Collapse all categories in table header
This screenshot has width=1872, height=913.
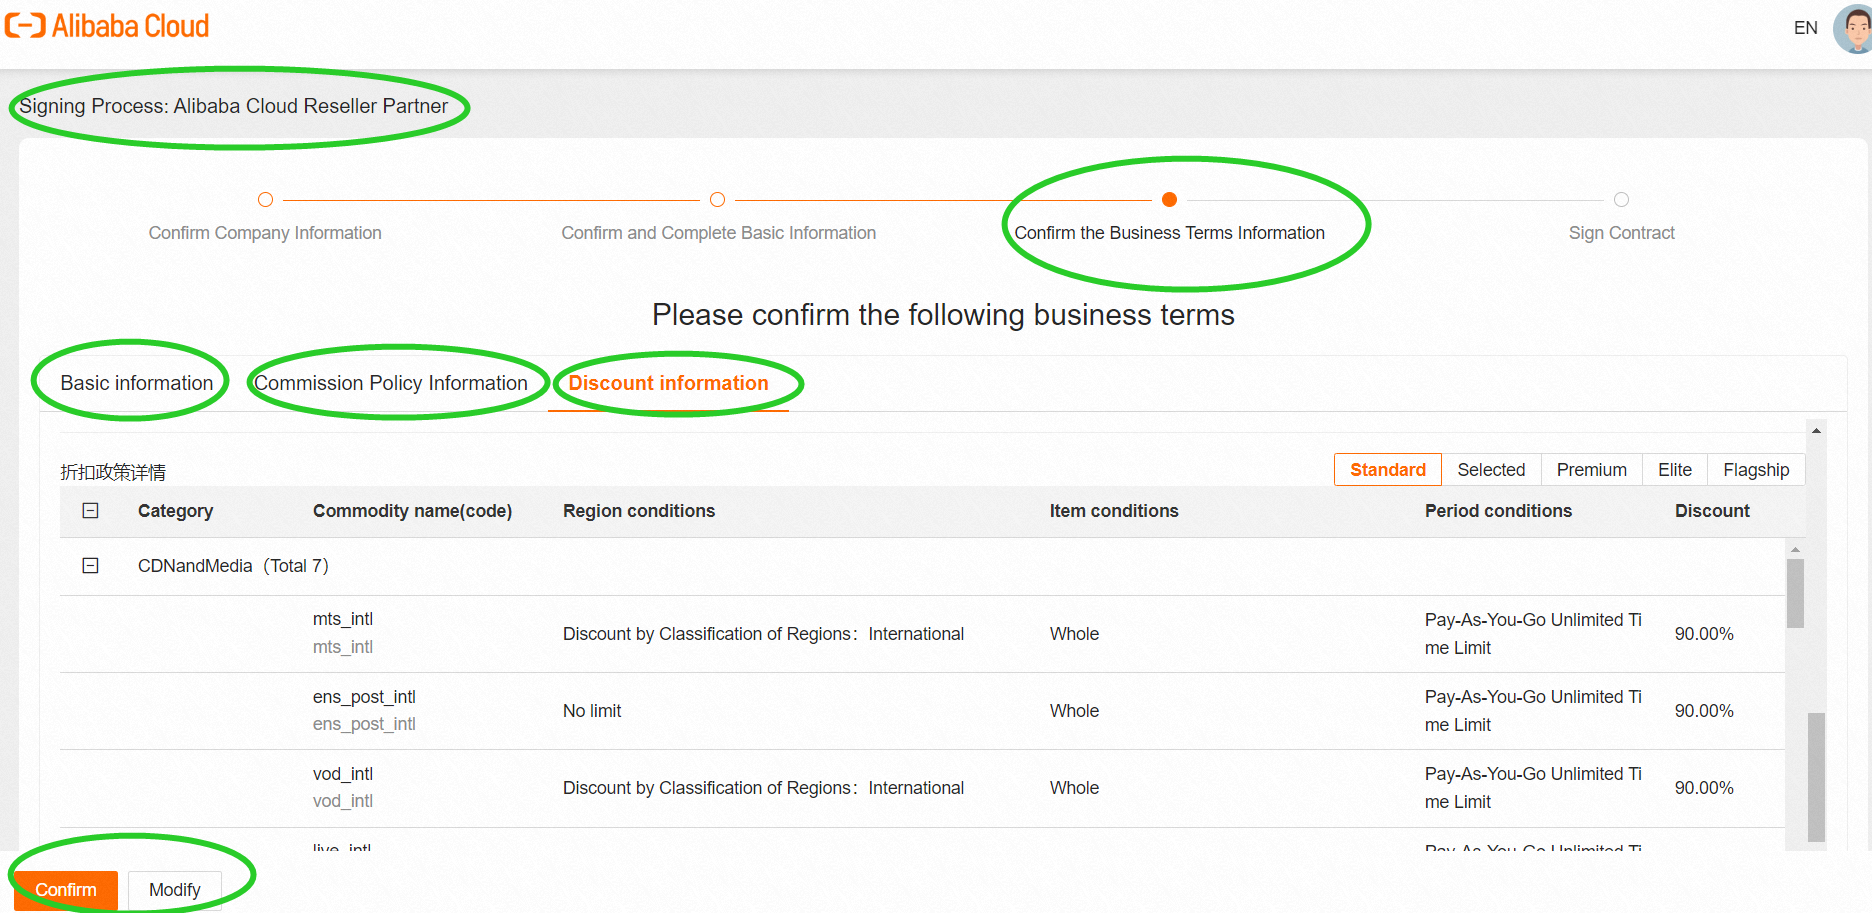point(90,511)
